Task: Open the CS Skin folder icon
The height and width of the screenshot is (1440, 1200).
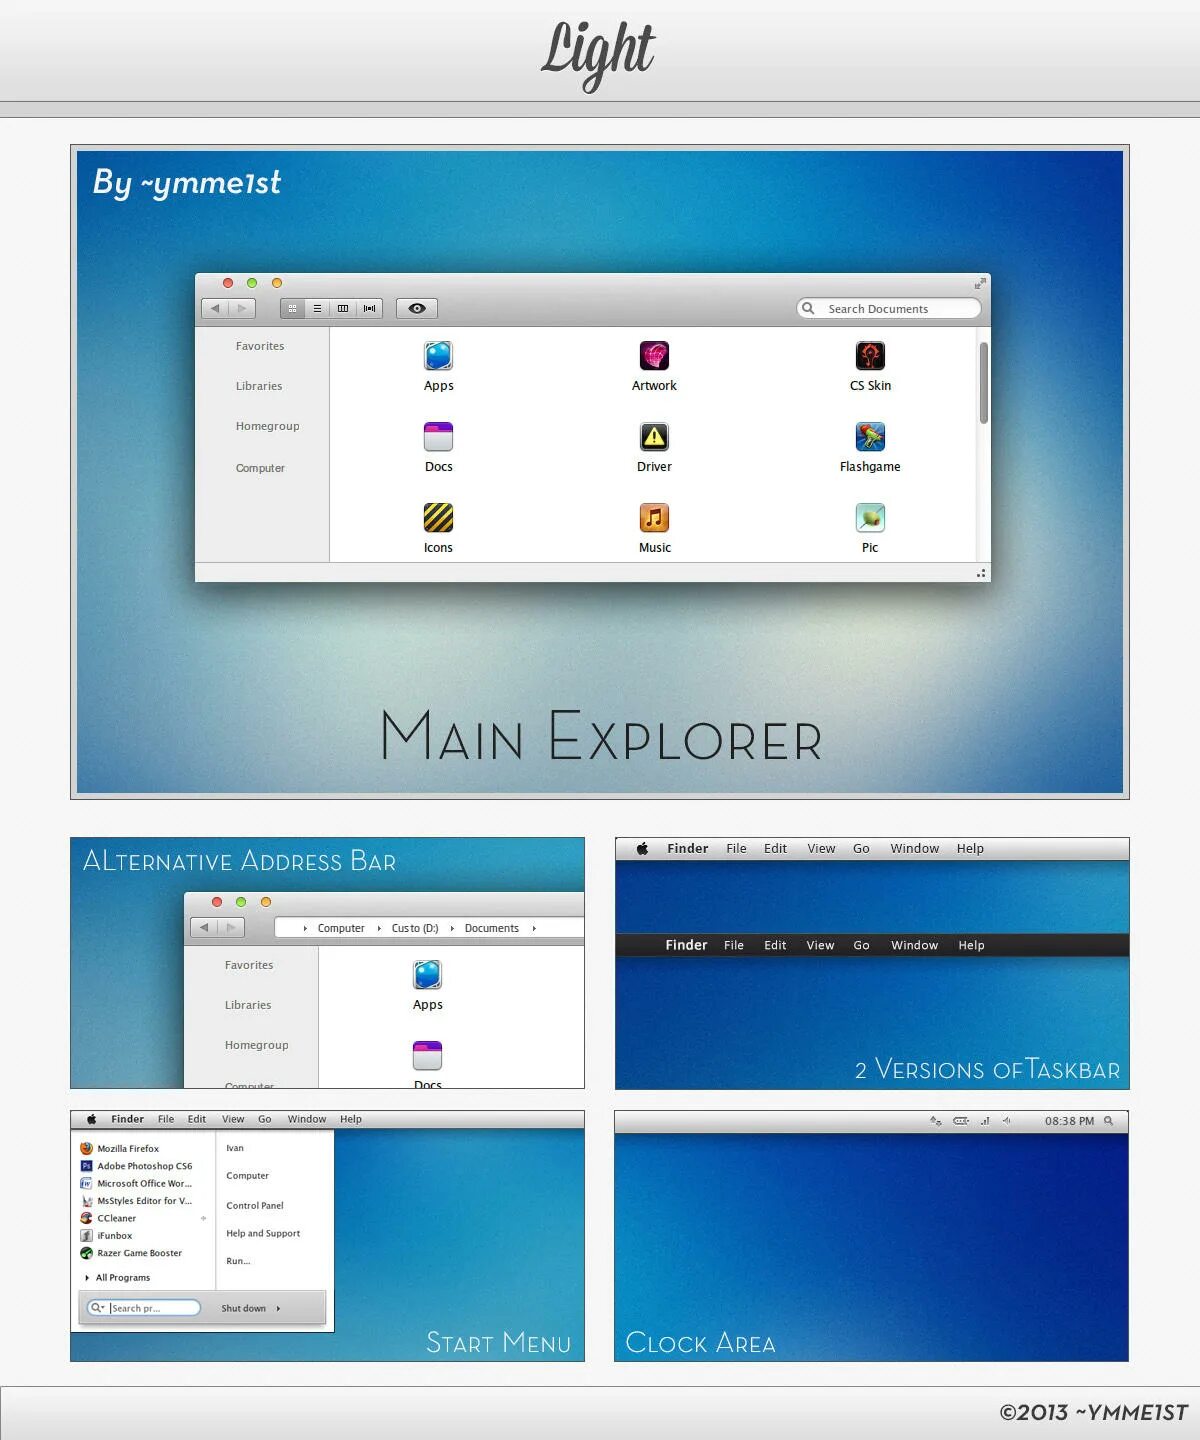Action: [x=870, y=356]
